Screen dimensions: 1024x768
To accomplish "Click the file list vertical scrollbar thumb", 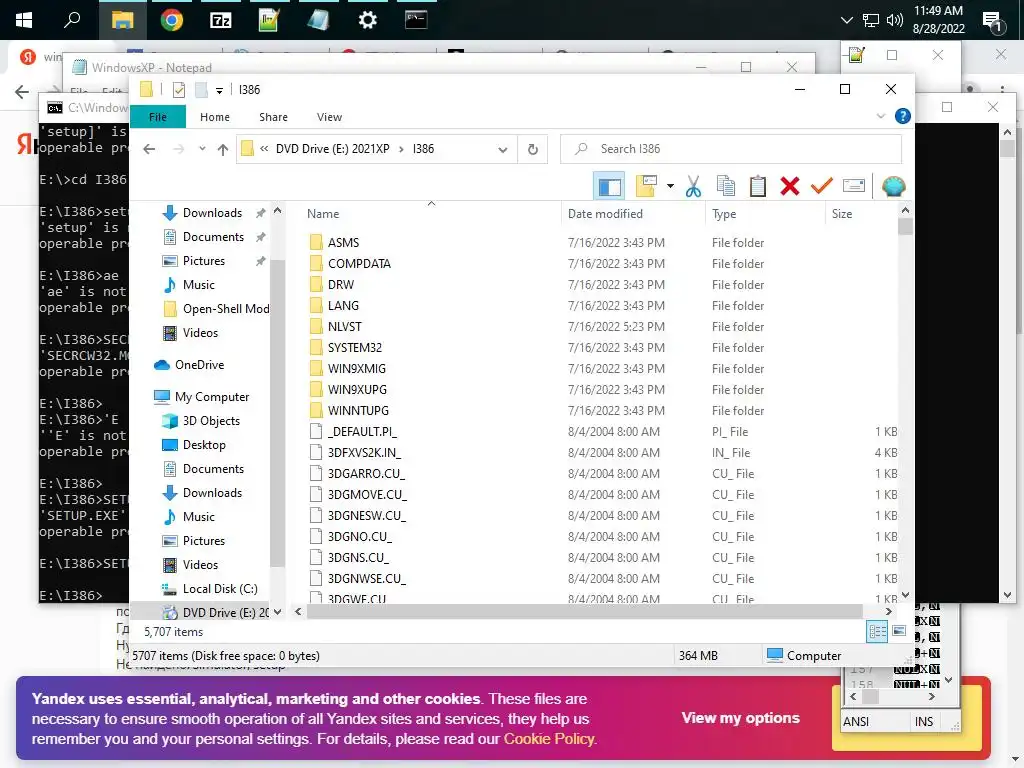I will coord(905,227).
